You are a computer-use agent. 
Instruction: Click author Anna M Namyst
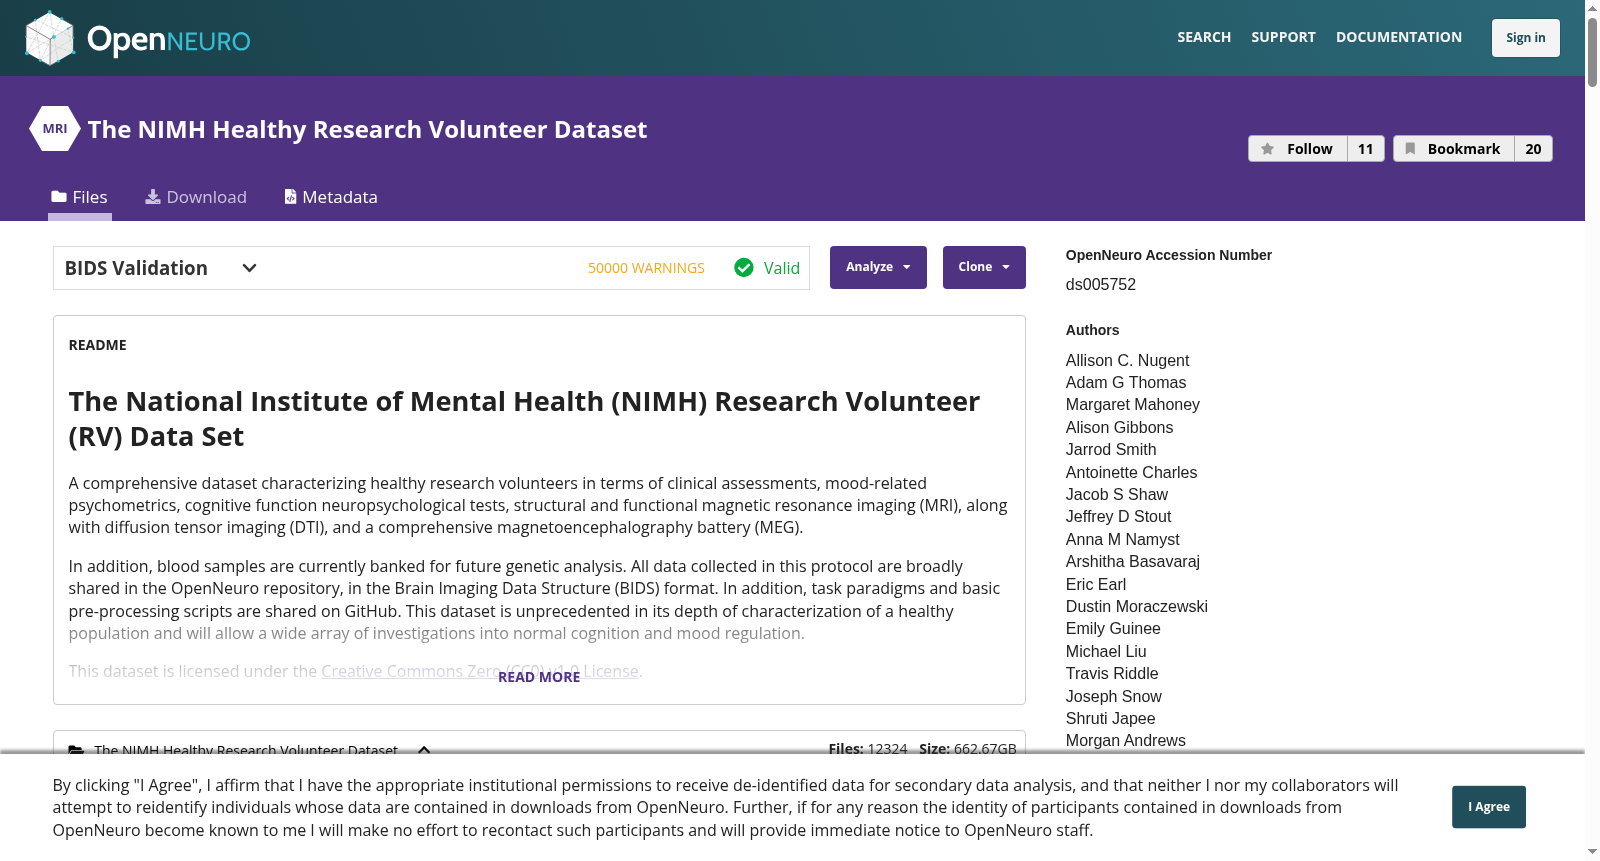click(1123, 539)
